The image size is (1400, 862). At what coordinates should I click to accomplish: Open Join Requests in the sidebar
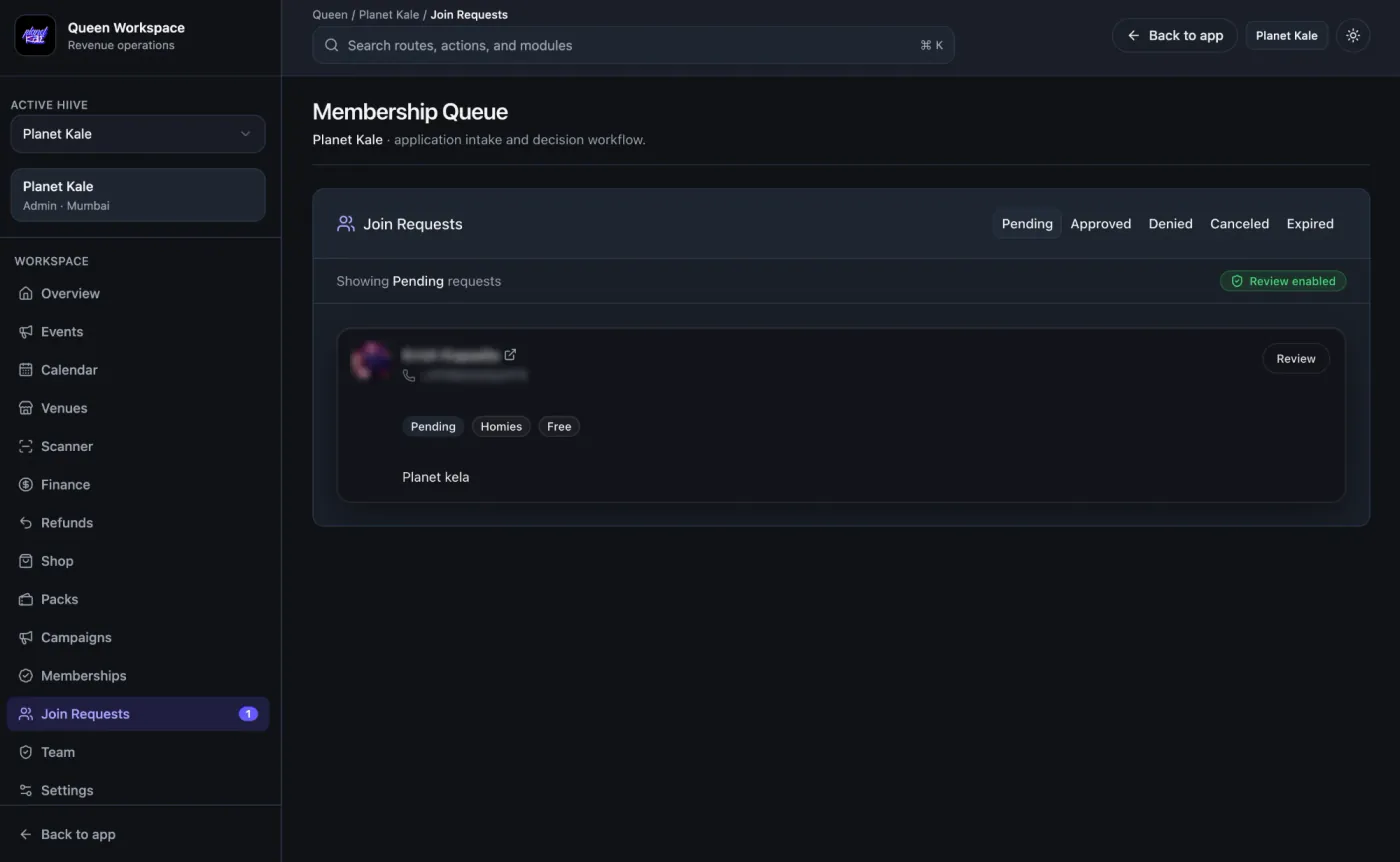tap(138, 714)
